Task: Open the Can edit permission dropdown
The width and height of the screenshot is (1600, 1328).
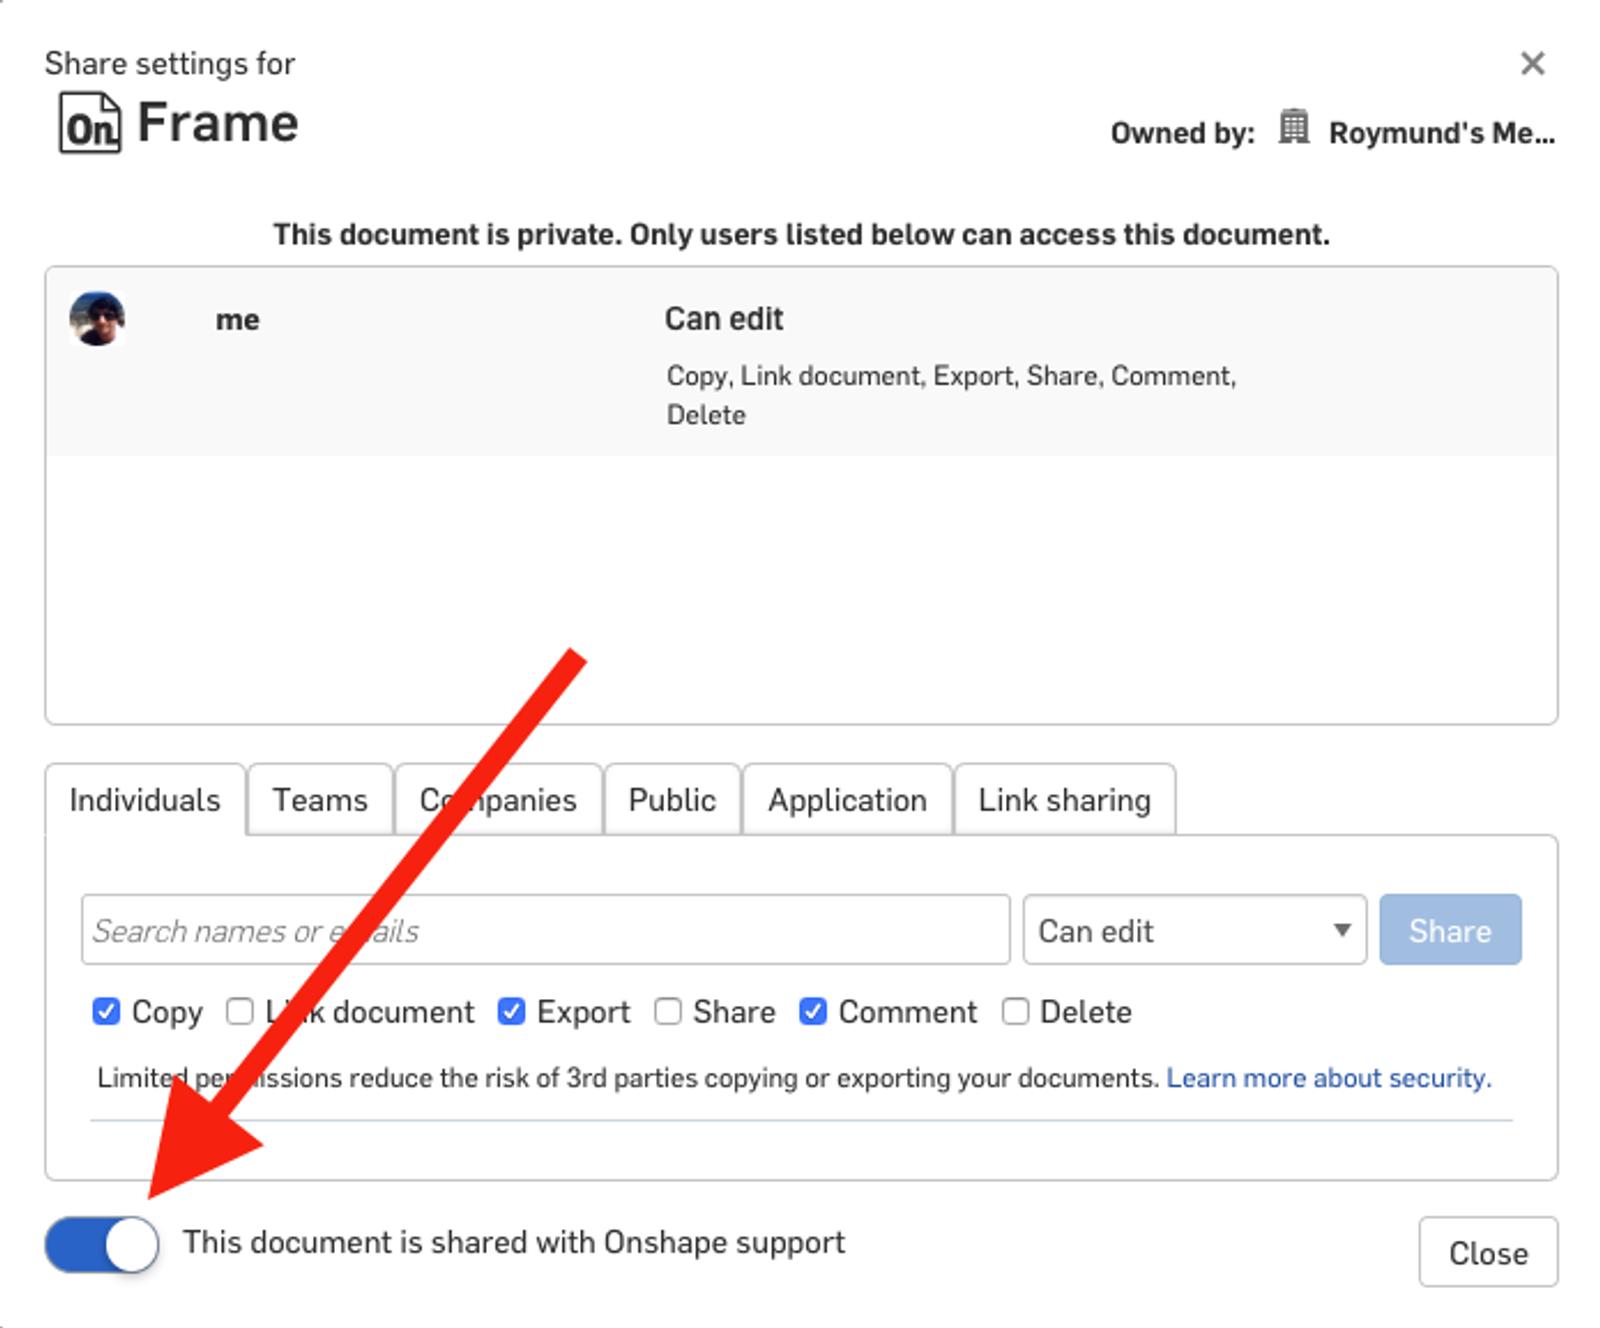Action: tap(1194, 930)
